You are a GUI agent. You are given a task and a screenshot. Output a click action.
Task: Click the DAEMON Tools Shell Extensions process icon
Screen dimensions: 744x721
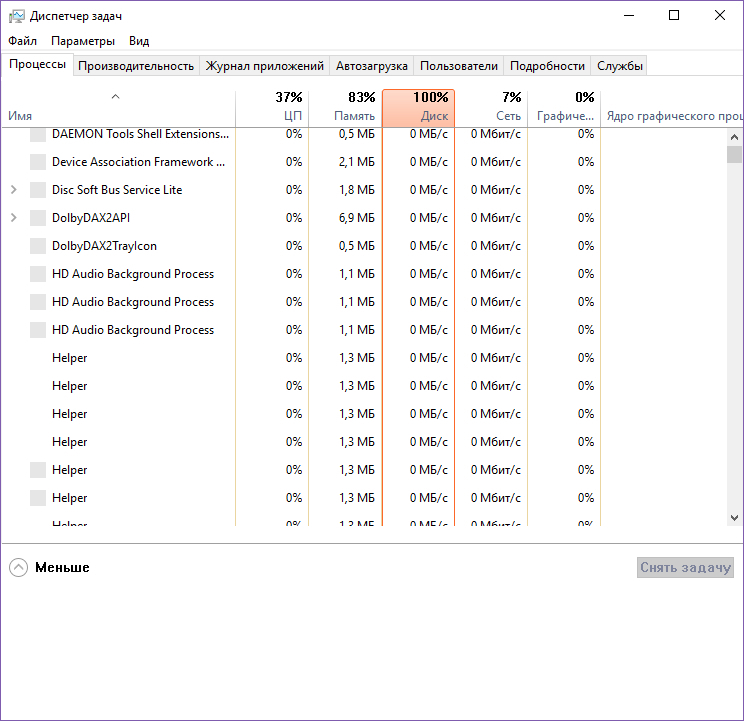tap(38, 134)
